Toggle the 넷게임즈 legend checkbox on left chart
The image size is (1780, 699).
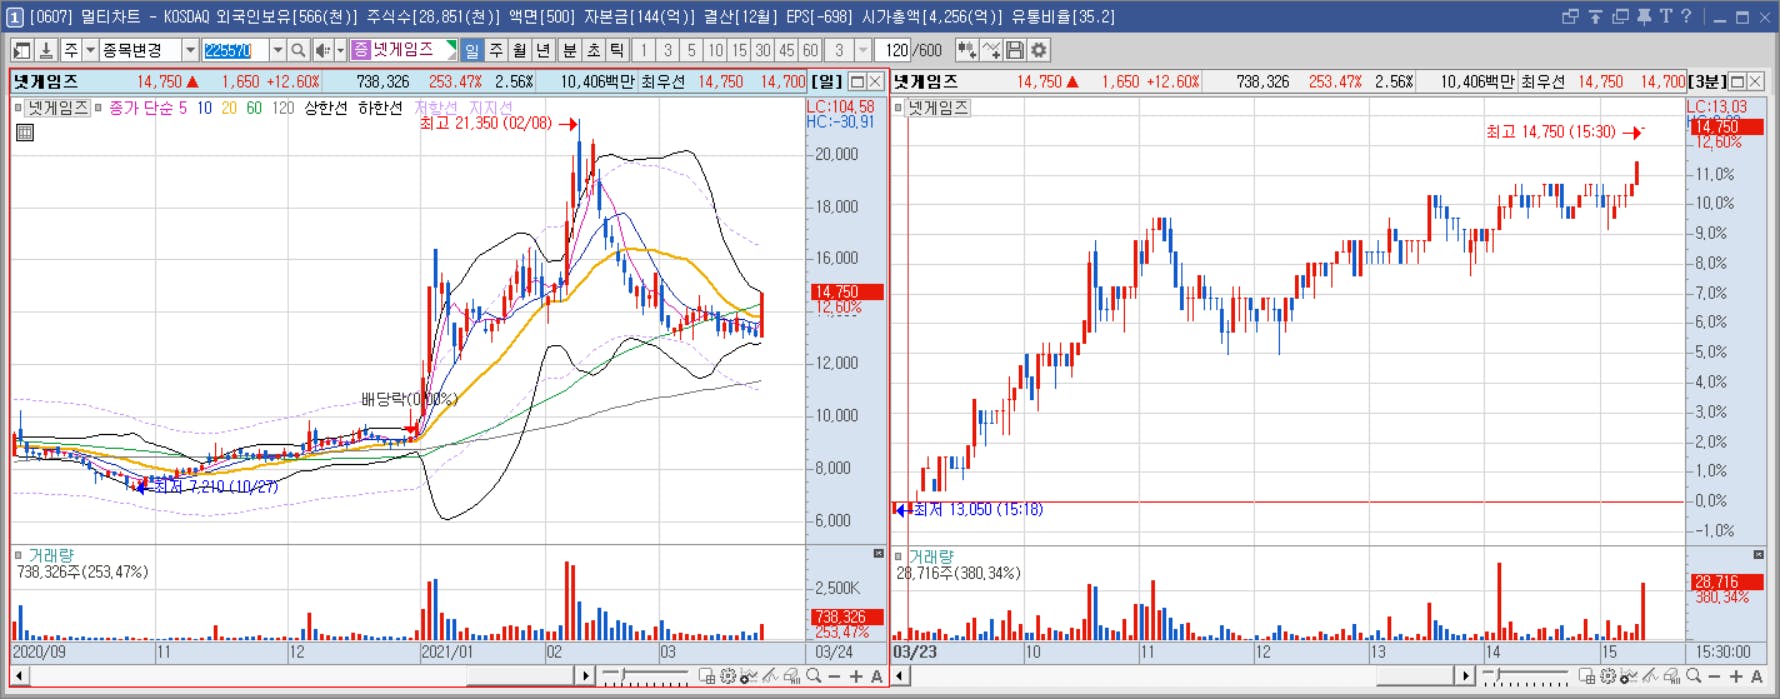pyautogui.click(x=18, y=108)
